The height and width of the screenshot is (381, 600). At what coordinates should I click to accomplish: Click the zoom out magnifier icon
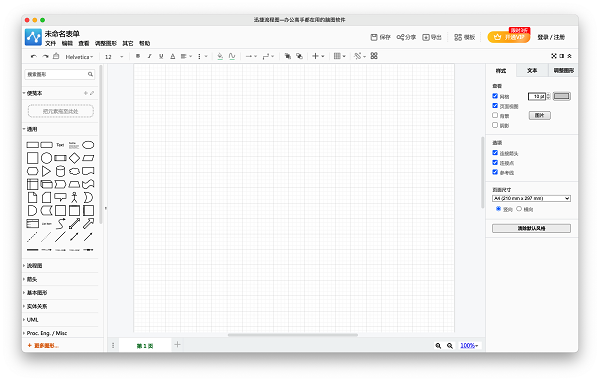[x=450, y=346]
